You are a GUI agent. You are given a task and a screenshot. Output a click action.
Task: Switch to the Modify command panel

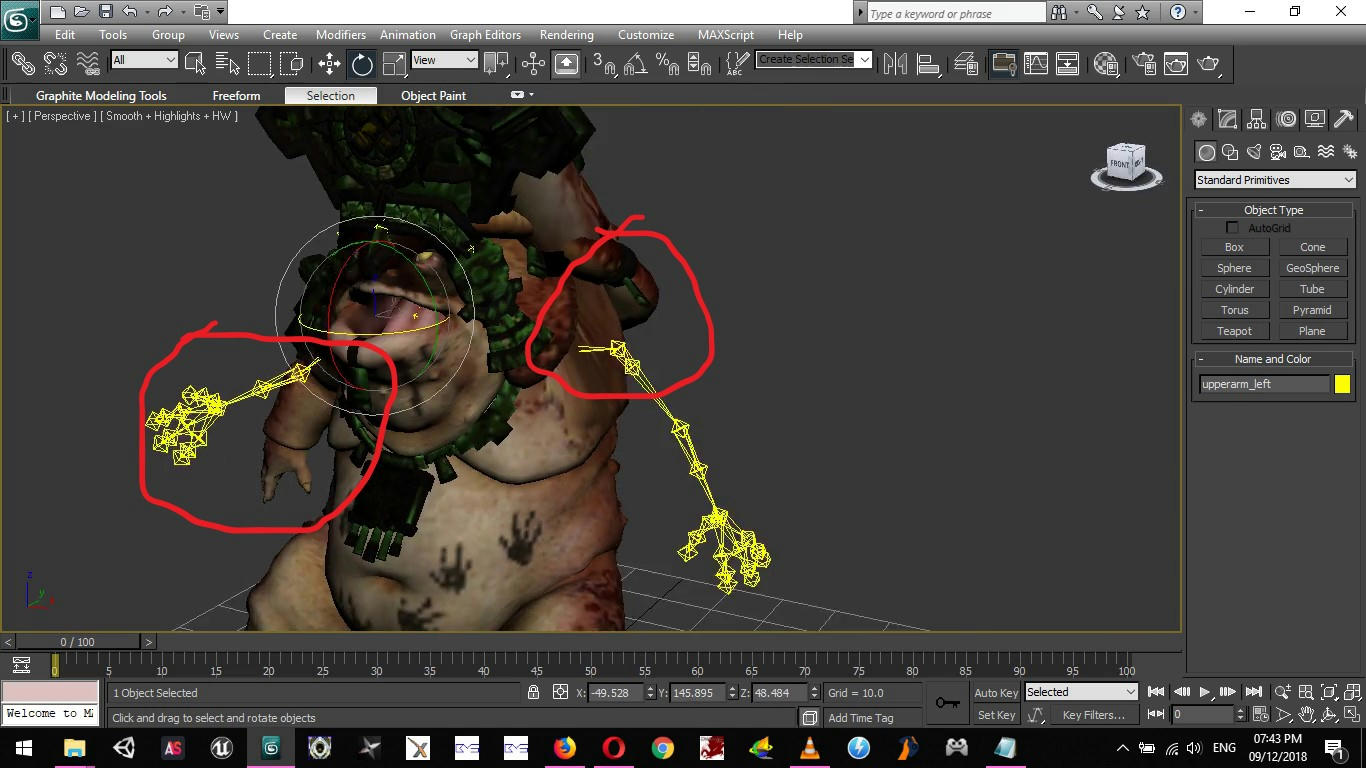(1227, 119)
